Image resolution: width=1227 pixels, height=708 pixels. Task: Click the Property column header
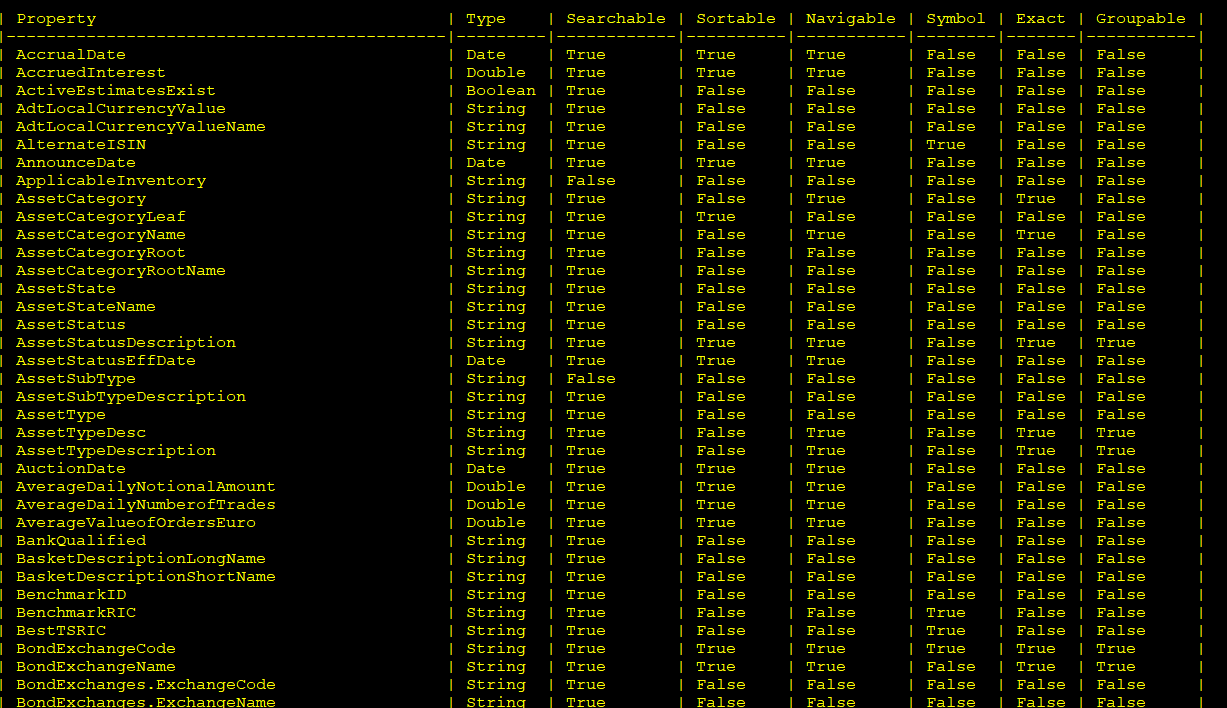(x=56, y=19)
